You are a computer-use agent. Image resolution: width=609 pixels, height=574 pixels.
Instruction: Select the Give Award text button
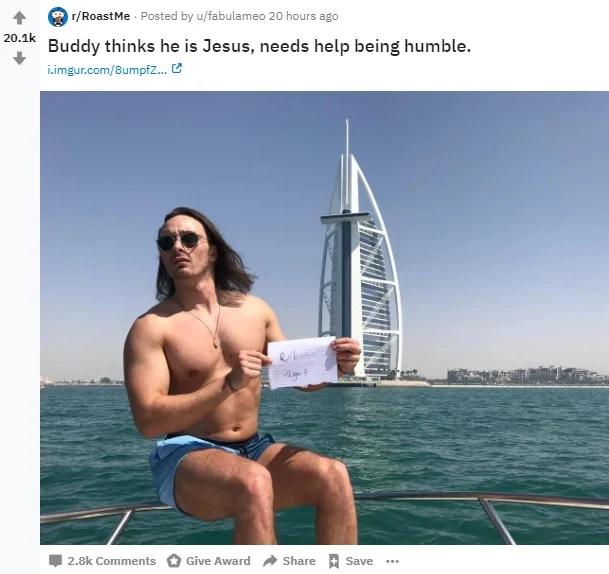pos(218,561)
